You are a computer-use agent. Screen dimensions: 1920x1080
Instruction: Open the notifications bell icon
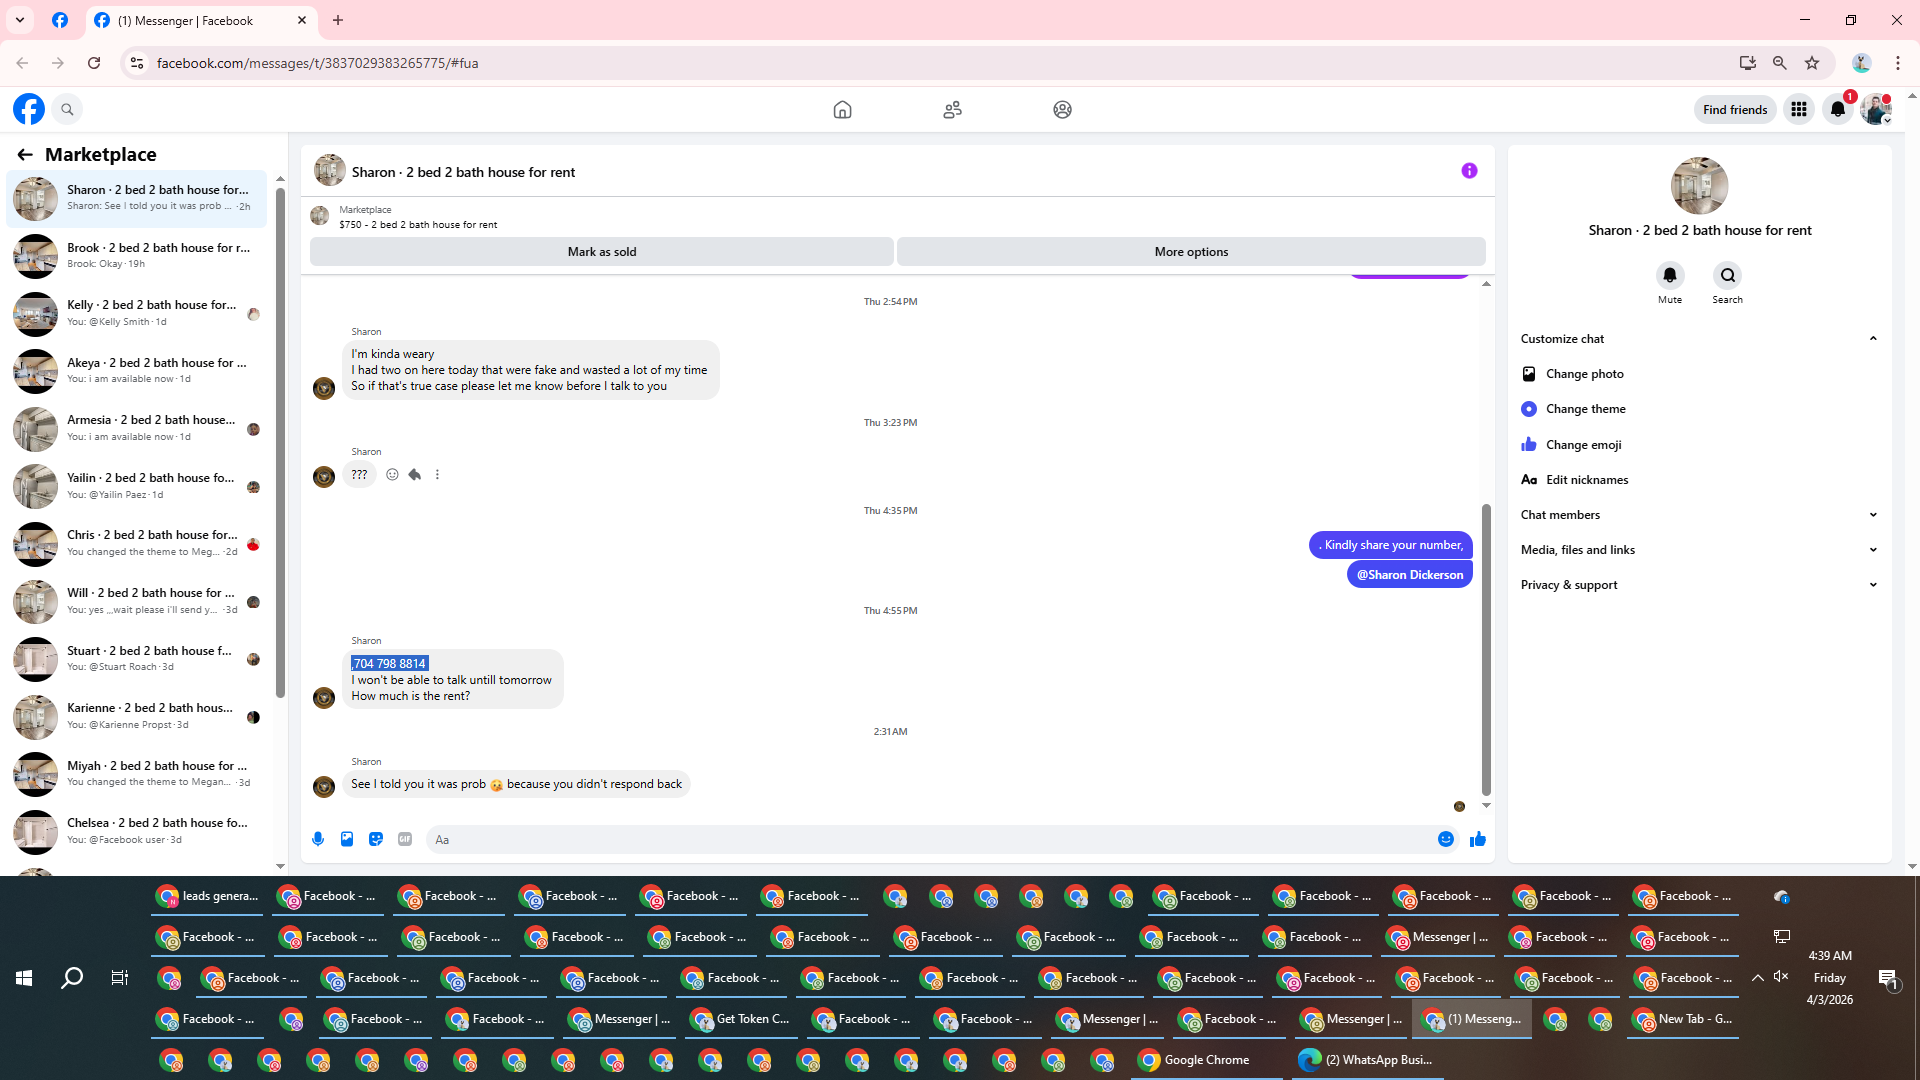(x=1837, y=110)
